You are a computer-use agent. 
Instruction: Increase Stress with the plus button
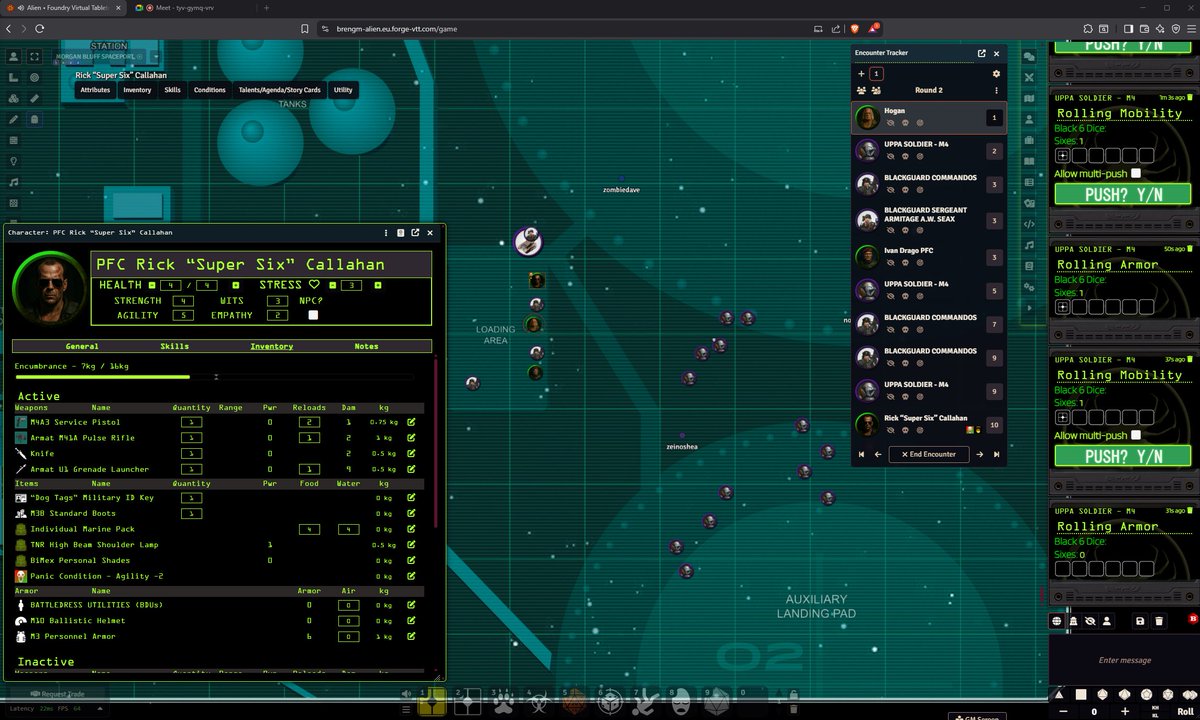point(377,285)
